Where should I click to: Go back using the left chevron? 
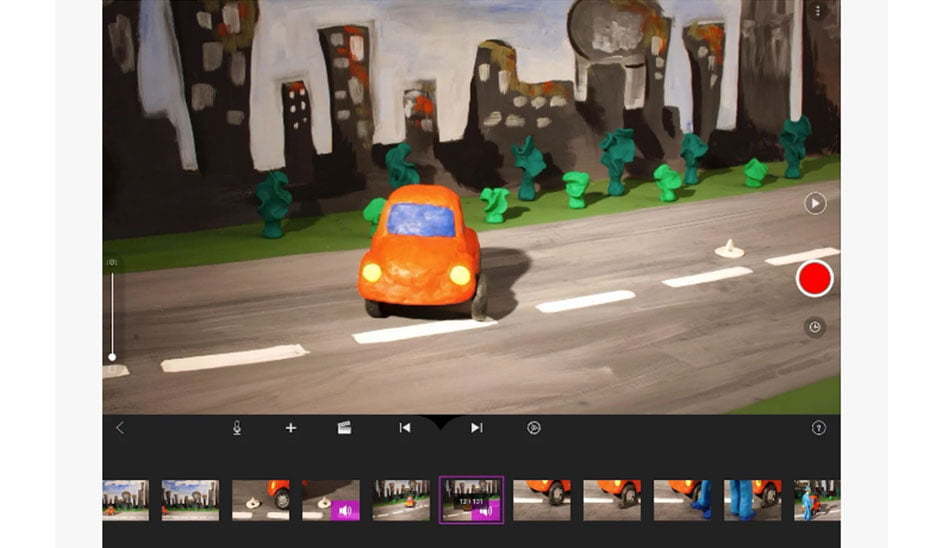coord(120,428)
